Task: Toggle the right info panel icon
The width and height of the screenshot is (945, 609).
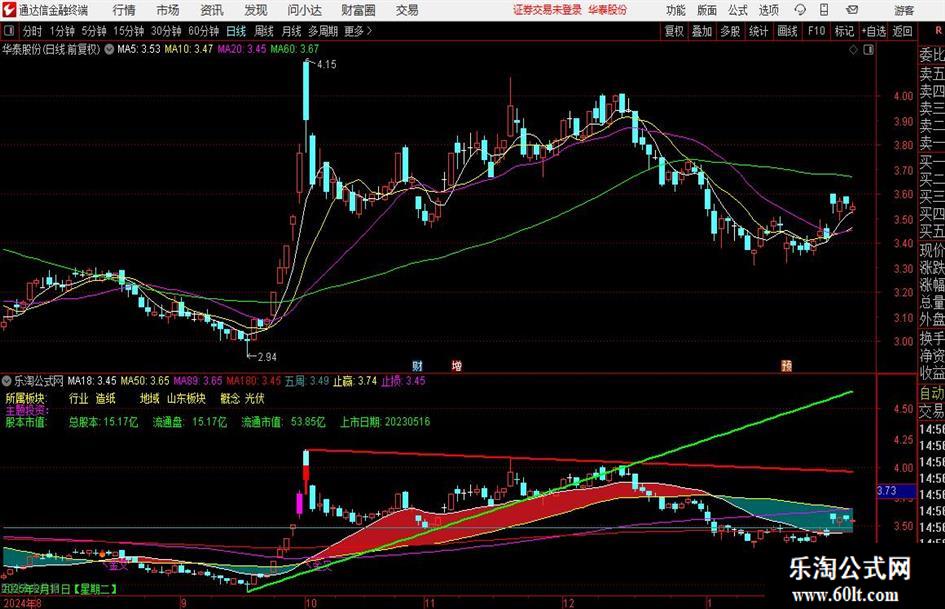Action: click(x=868, y=50)
